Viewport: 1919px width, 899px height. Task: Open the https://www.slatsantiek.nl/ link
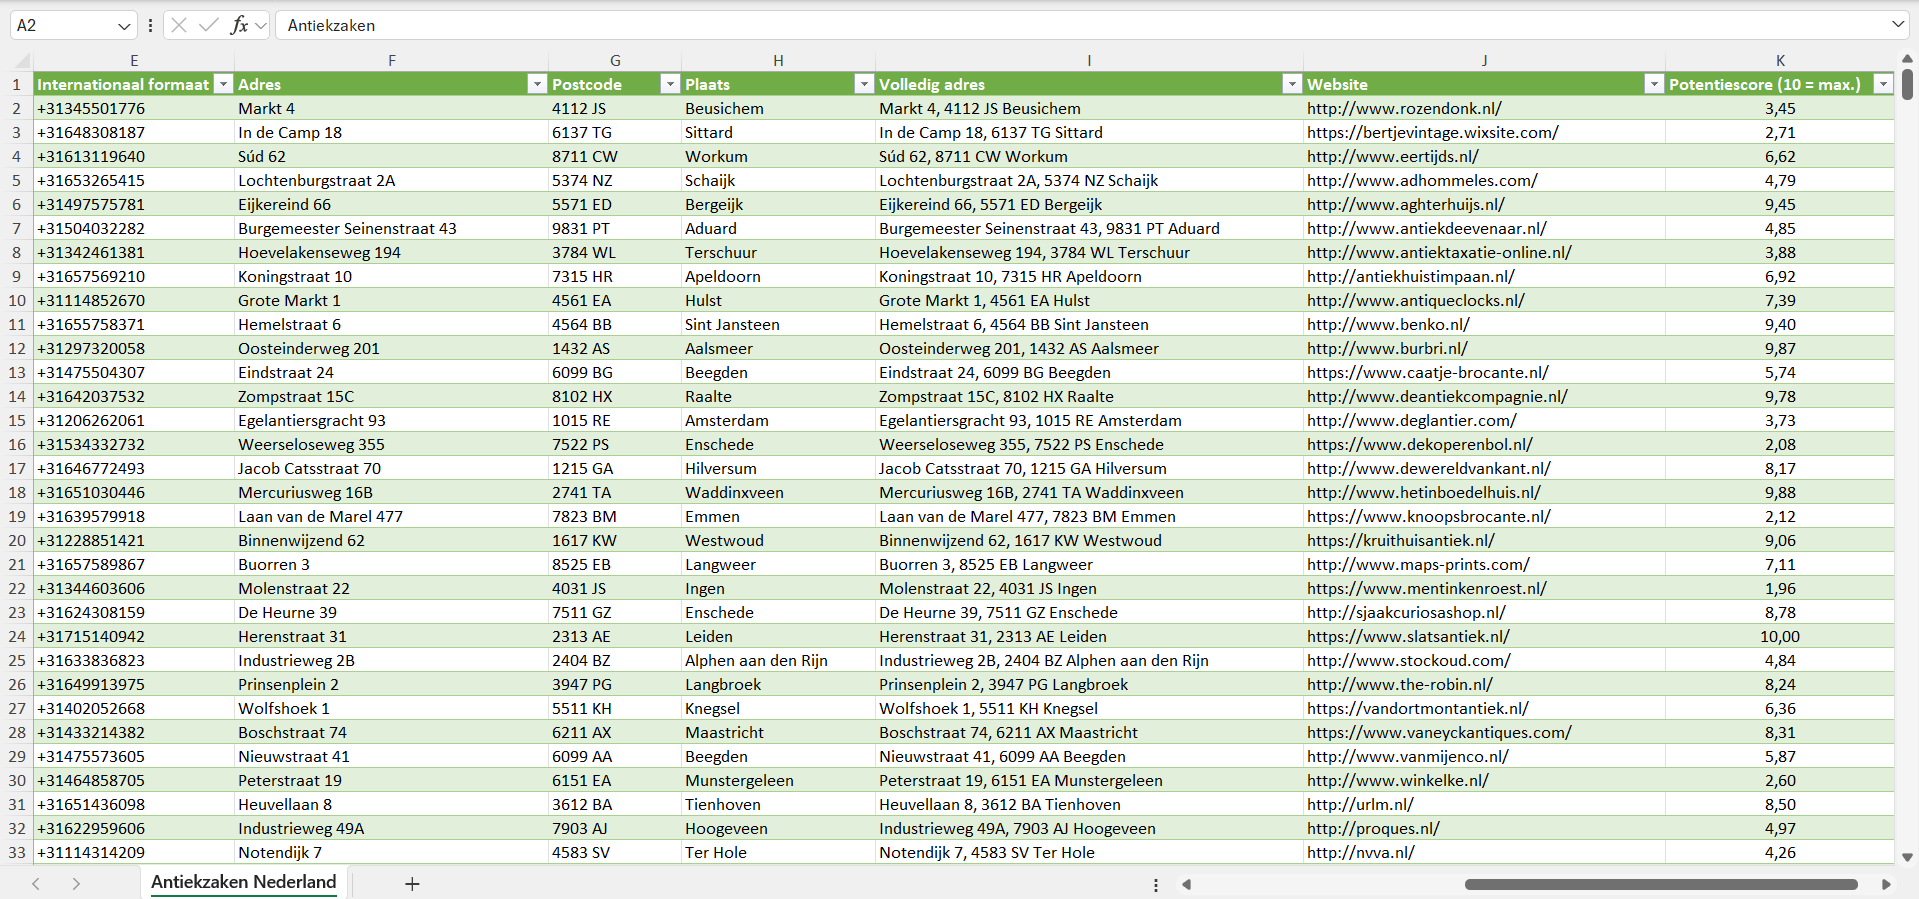[x=1407, y=636]
